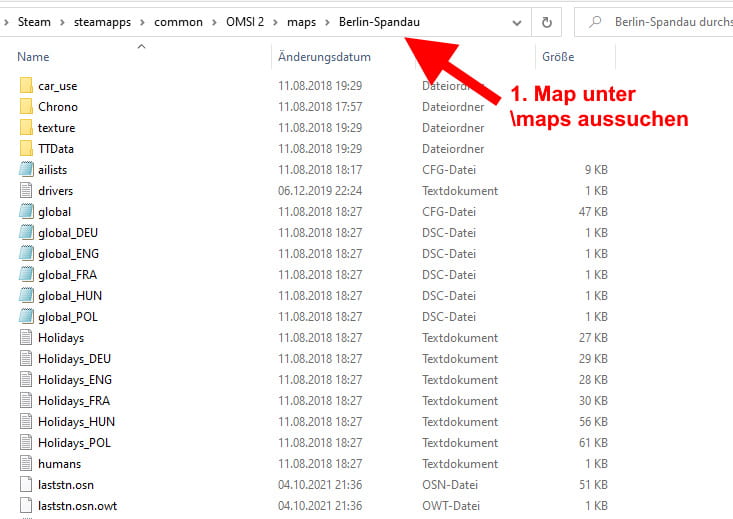Click the global_DEU file icon

click(x=26, y=233)
